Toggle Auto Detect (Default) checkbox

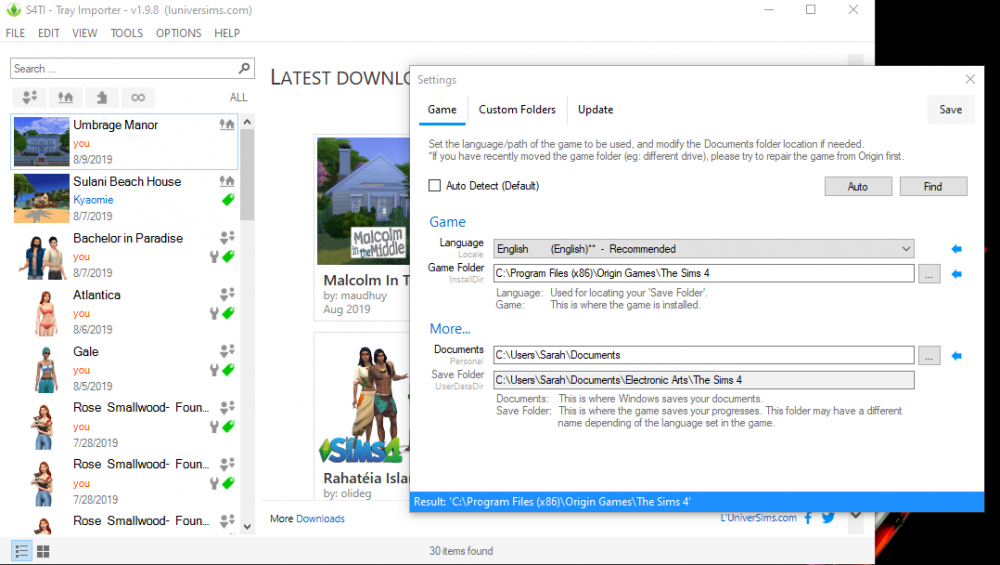tap(434, 186)
